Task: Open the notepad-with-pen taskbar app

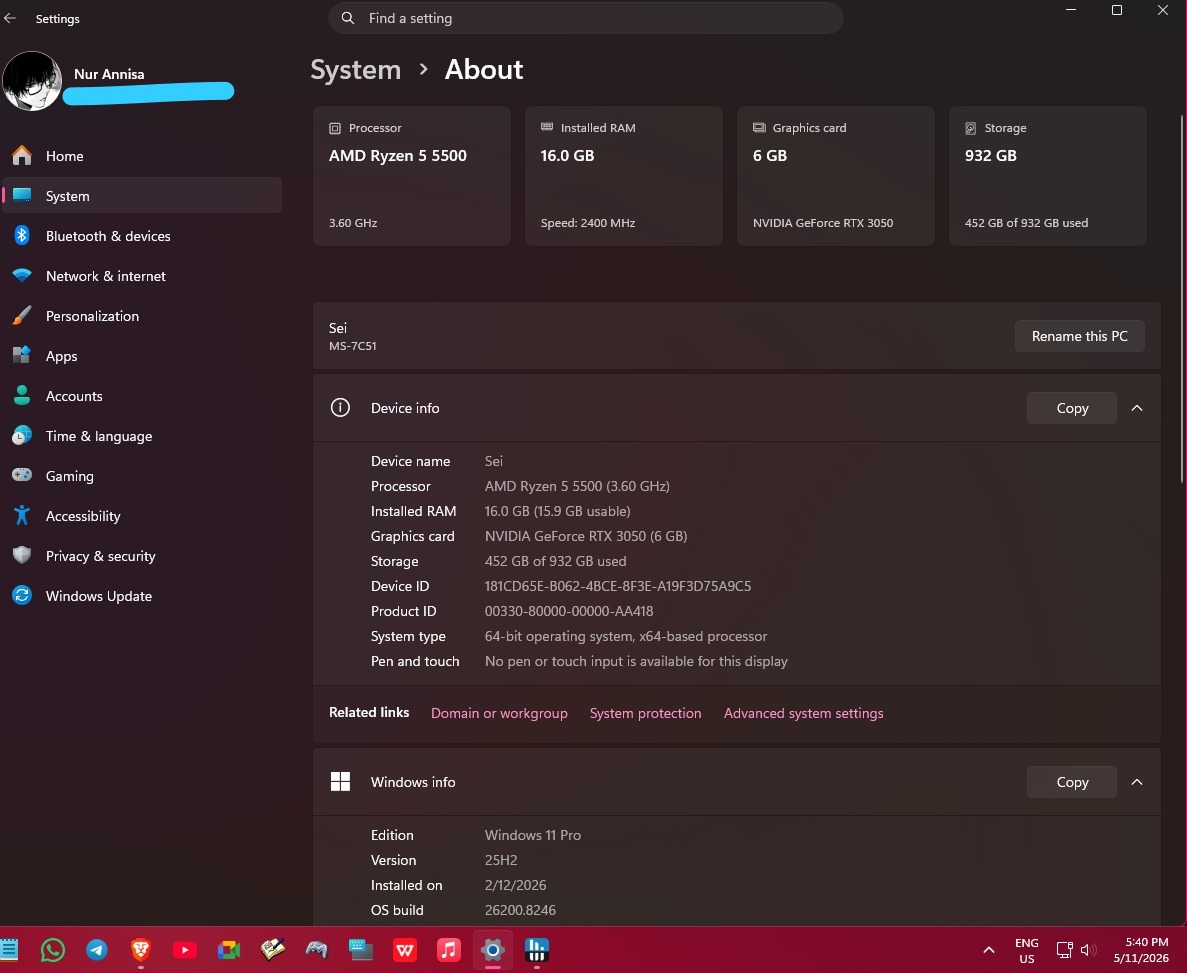Action: (273, 950)
